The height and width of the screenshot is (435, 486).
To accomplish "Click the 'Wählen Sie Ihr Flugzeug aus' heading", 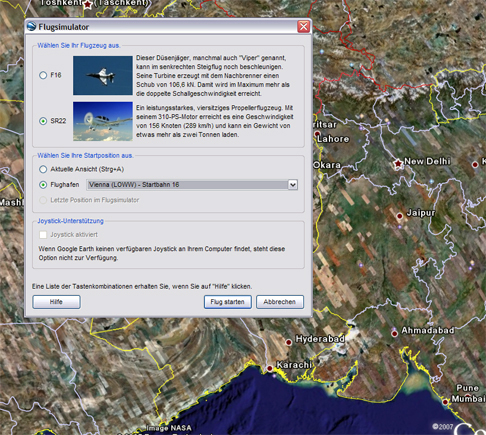I will click(x=79, y=46).
